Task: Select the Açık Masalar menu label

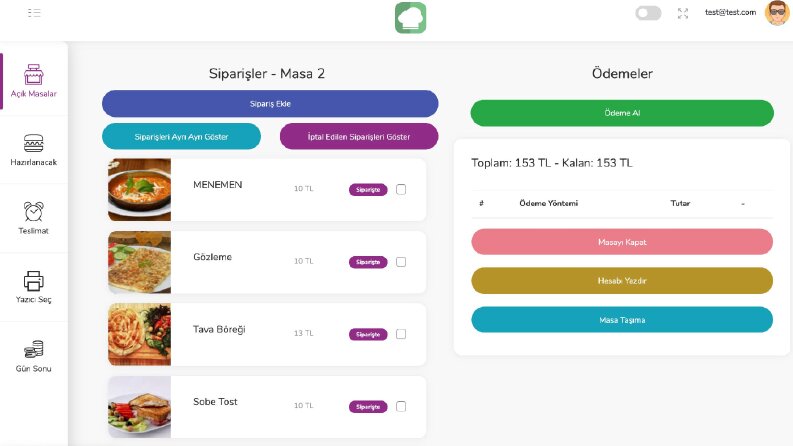Action: (33, 94)
